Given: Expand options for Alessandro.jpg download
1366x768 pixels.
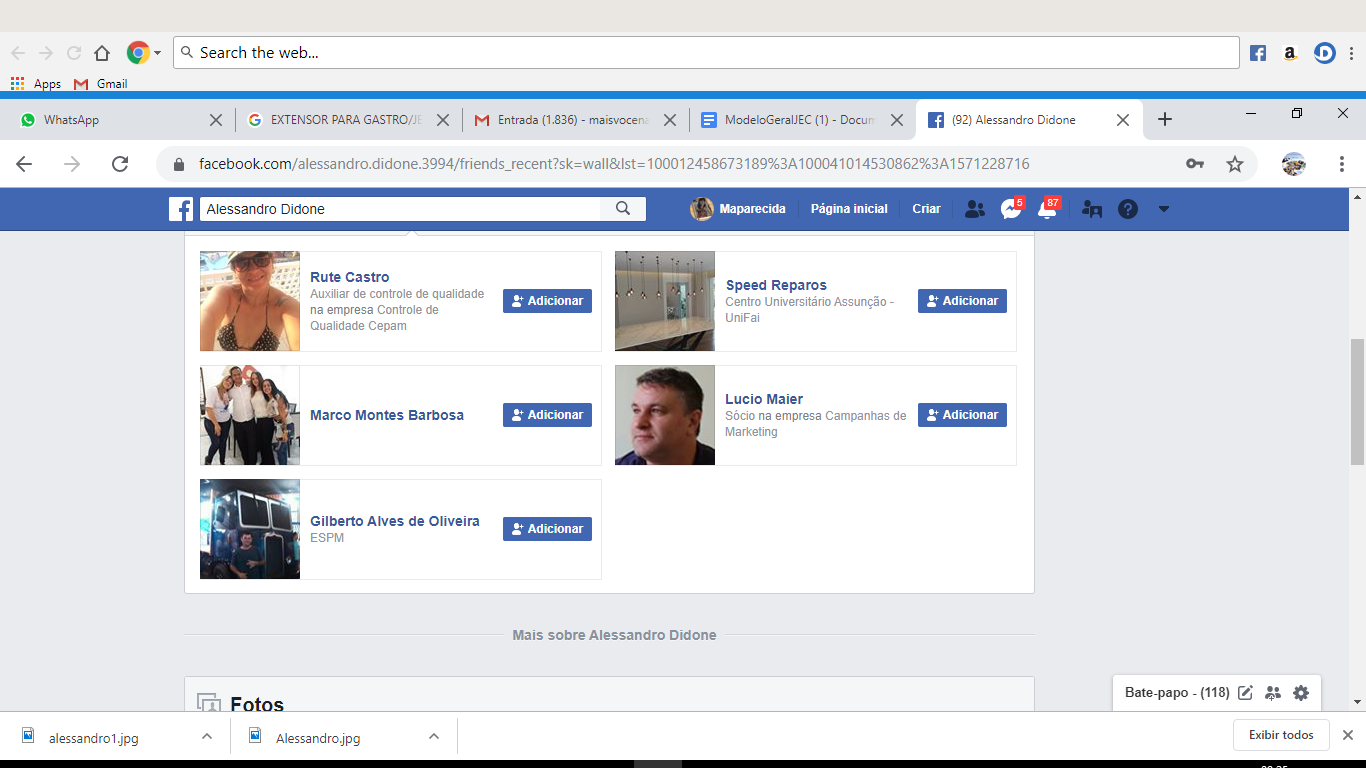Looking at the screenshot, I should tap(434, 736).
